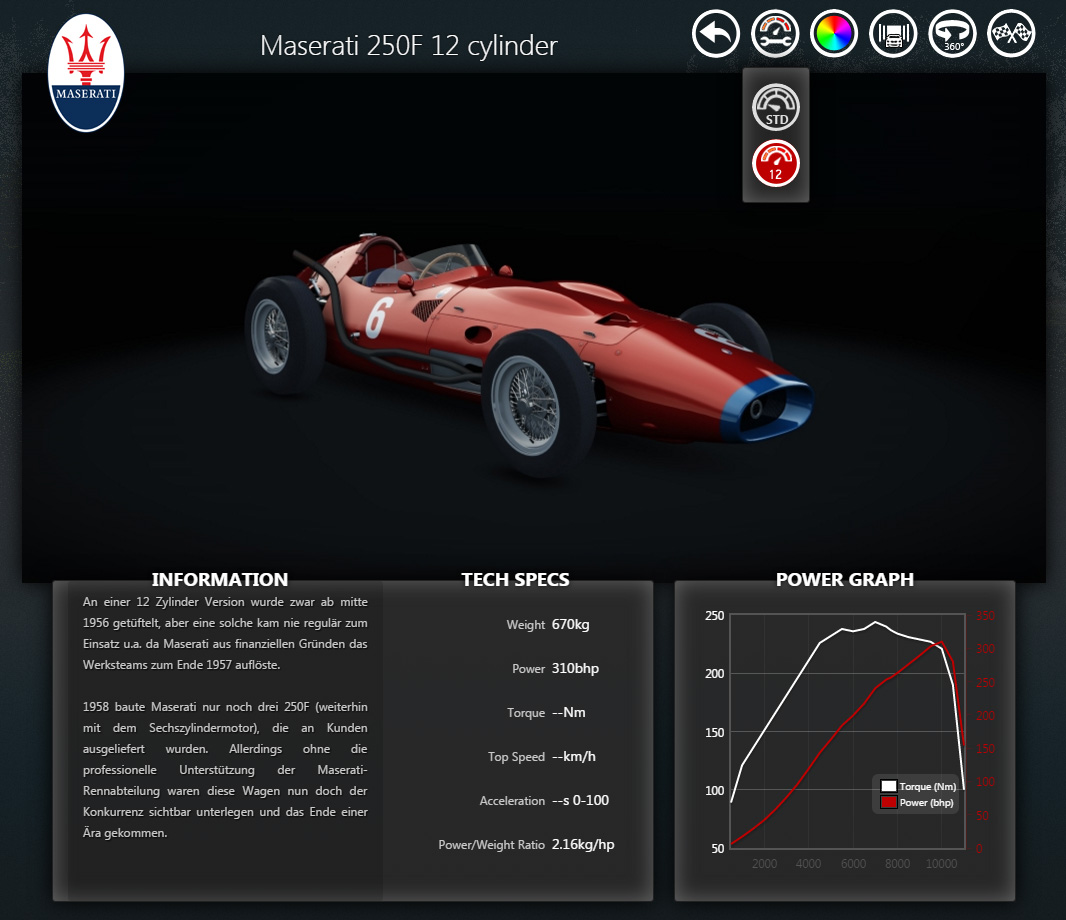Click the Weight 670kg value

(570, 624)
